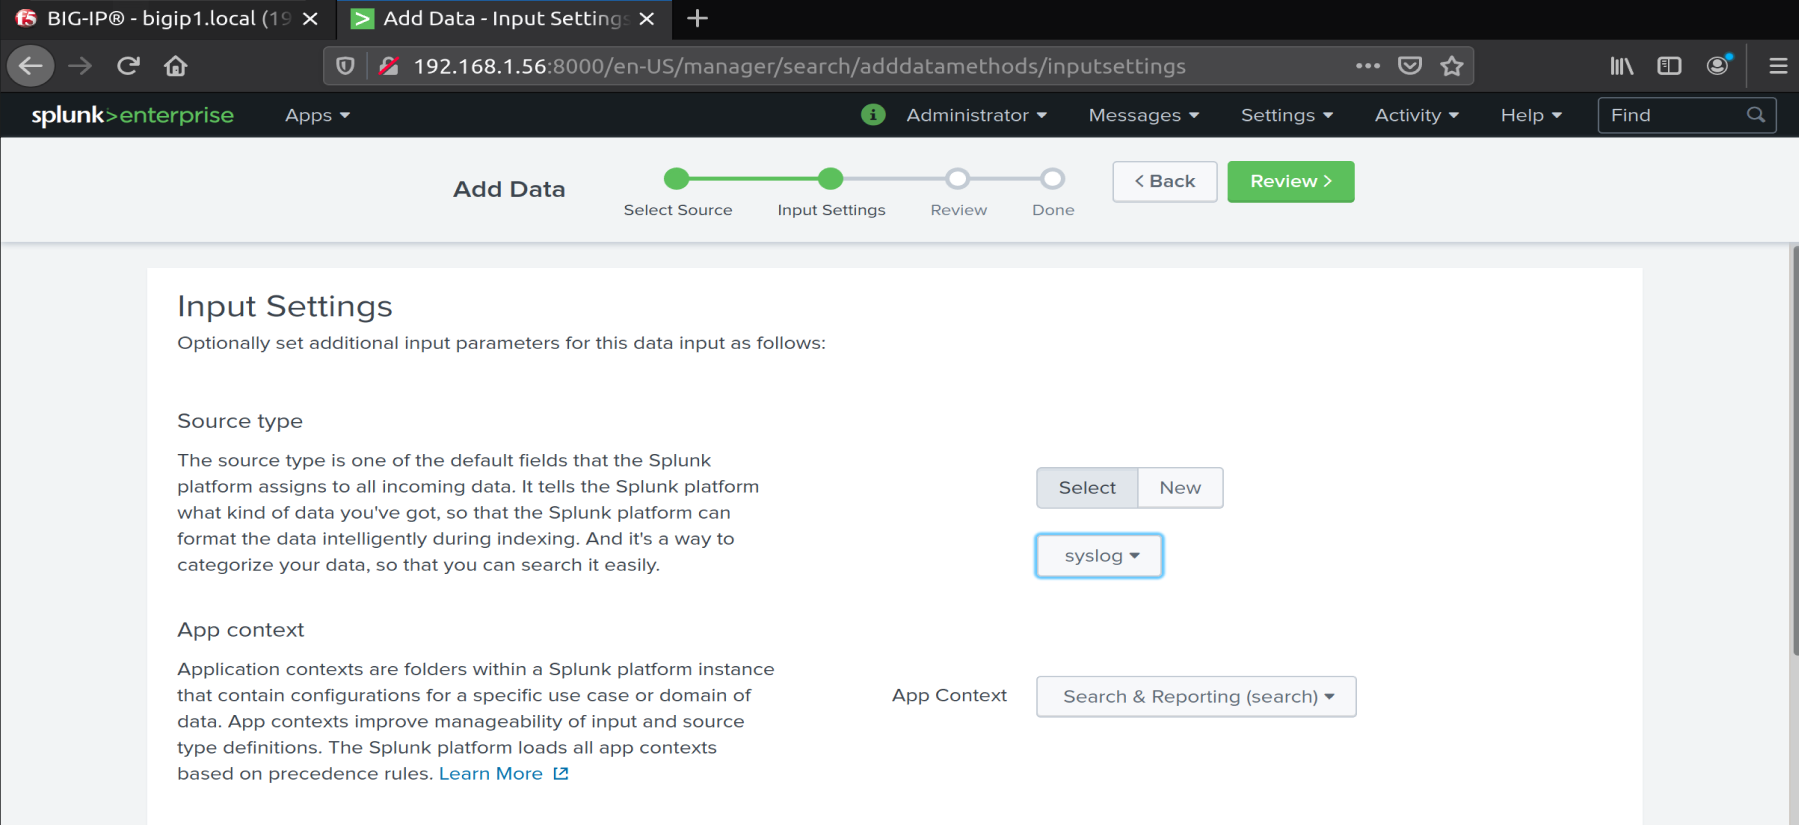Viewport: 1799px width, 825px height.
Task: Open a new browser tab
Action: coord(698,18)
